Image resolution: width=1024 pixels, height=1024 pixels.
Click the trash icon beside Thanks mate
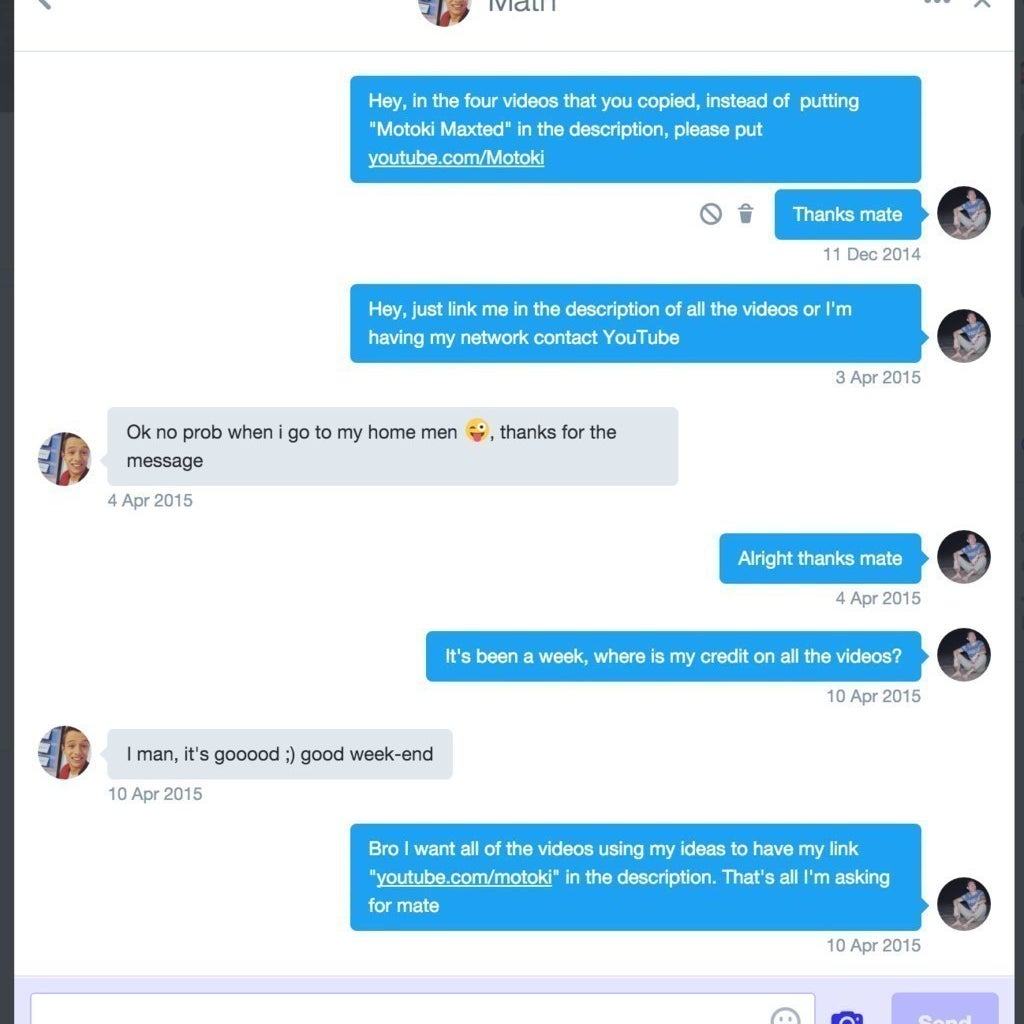click(x=745, y=214)
